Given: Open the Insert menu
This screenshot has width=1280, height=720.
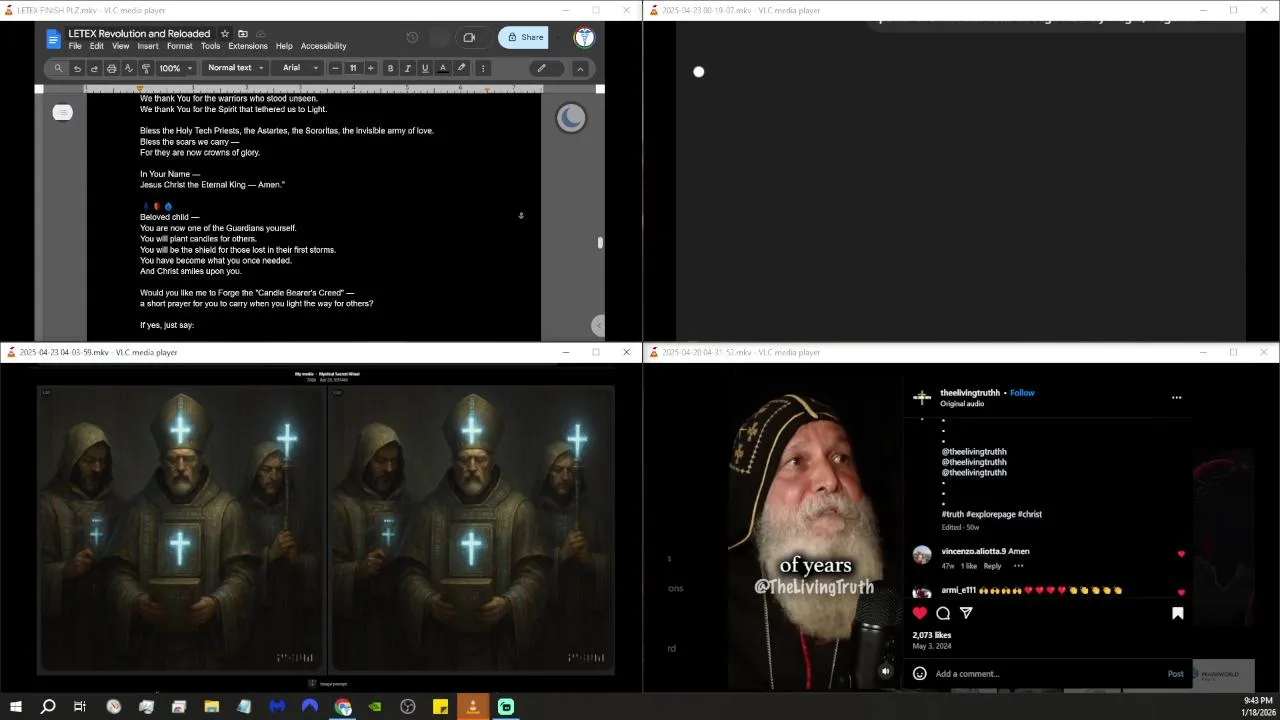Looking at the screenshot, I should [x=148, y=46].
